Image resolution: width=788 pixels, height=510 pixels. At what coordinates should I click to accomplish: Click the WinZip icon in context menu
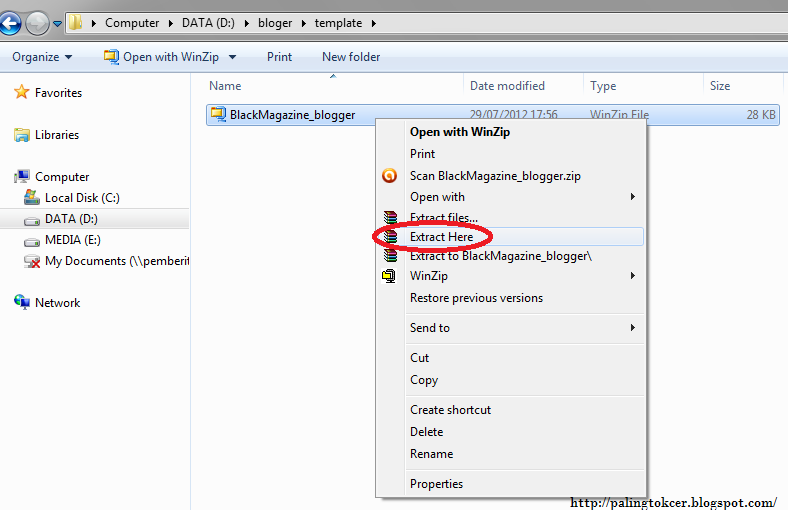[389, 276]
